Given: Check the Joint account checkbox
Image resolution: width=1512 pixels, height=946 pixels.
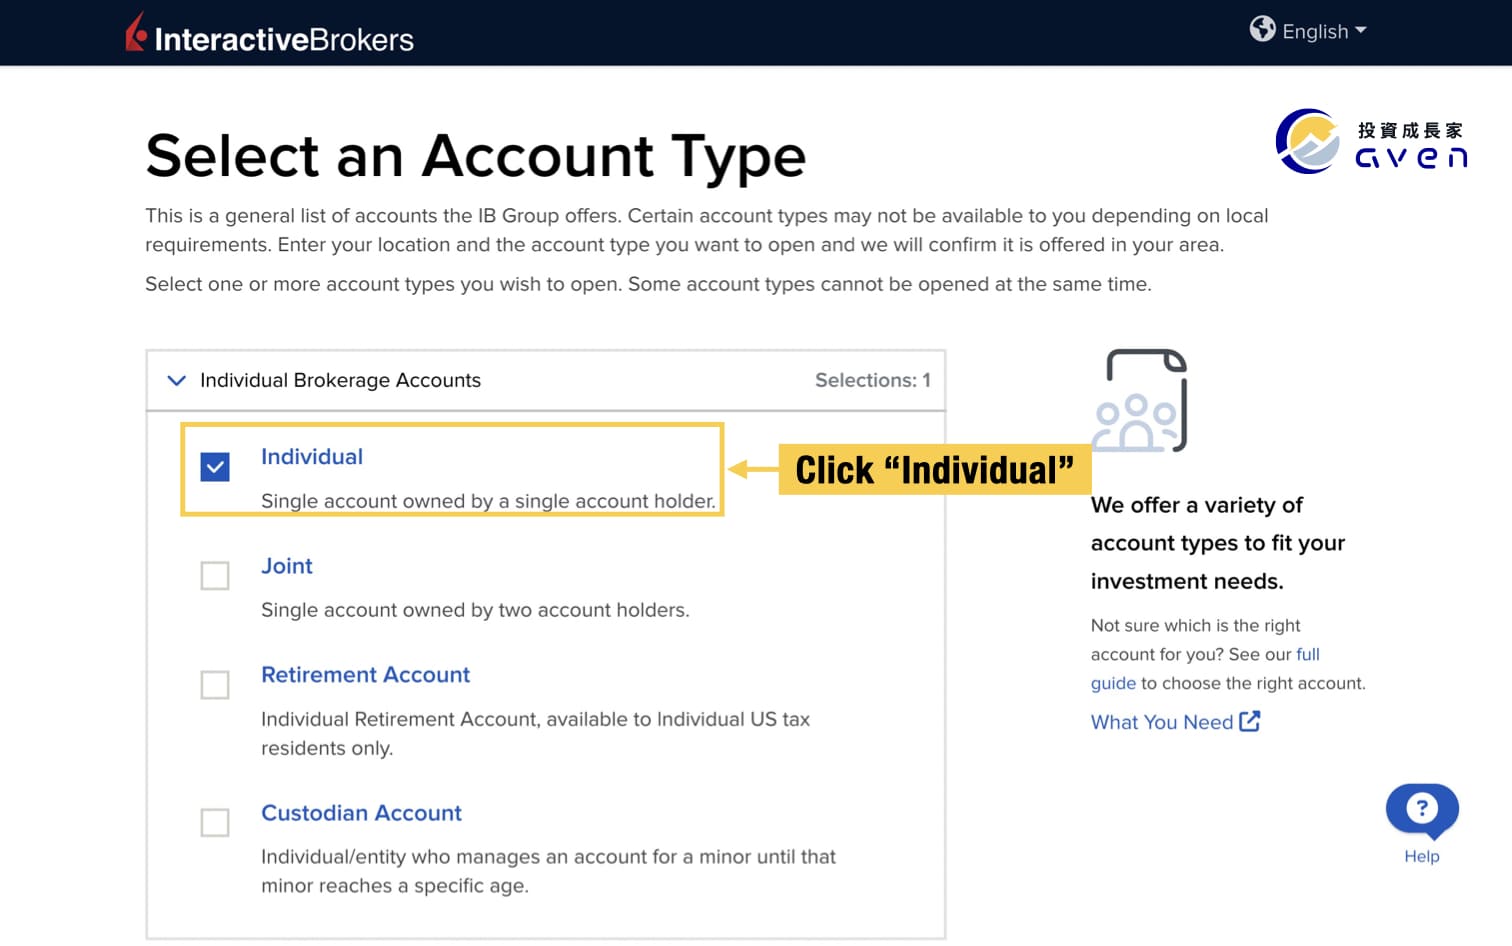Looking at the screenshot, I should 214,576.
